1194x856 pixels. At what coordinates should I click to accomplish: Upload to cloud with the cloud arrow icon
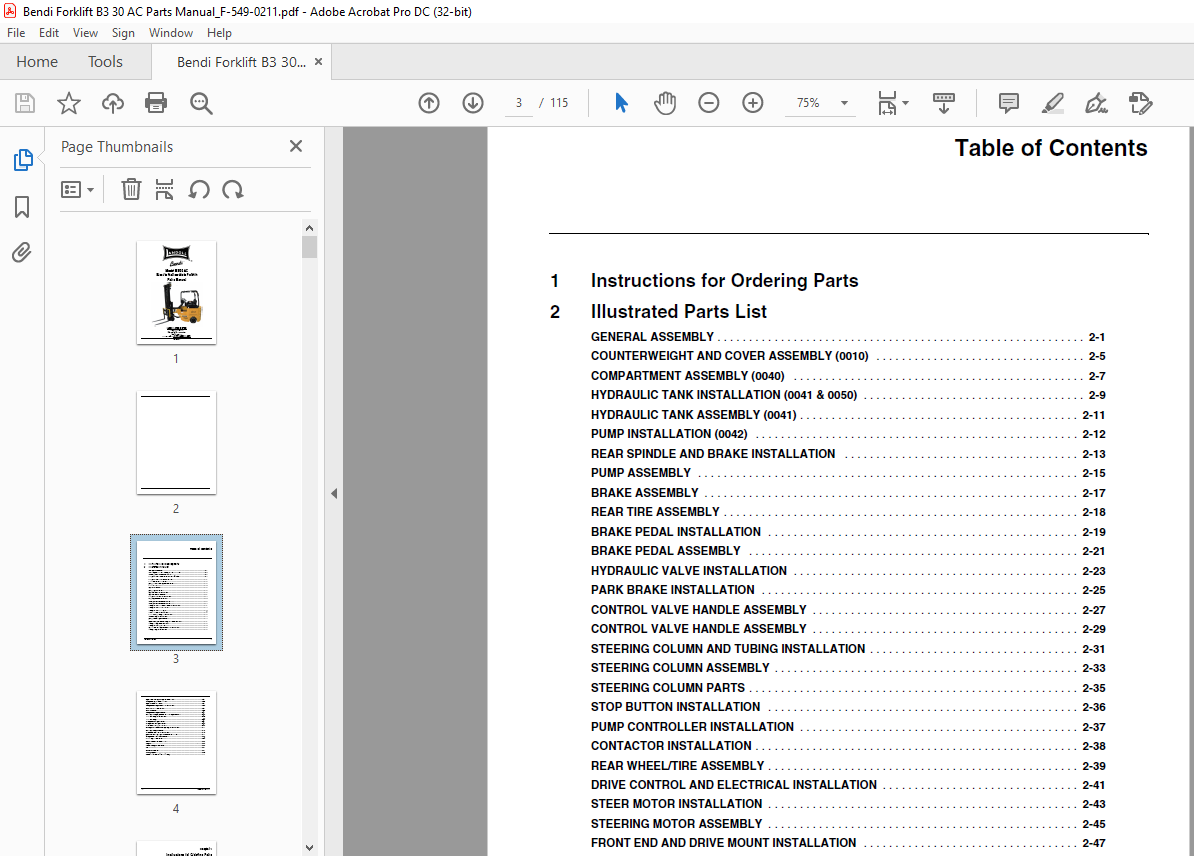pos(113,103)
